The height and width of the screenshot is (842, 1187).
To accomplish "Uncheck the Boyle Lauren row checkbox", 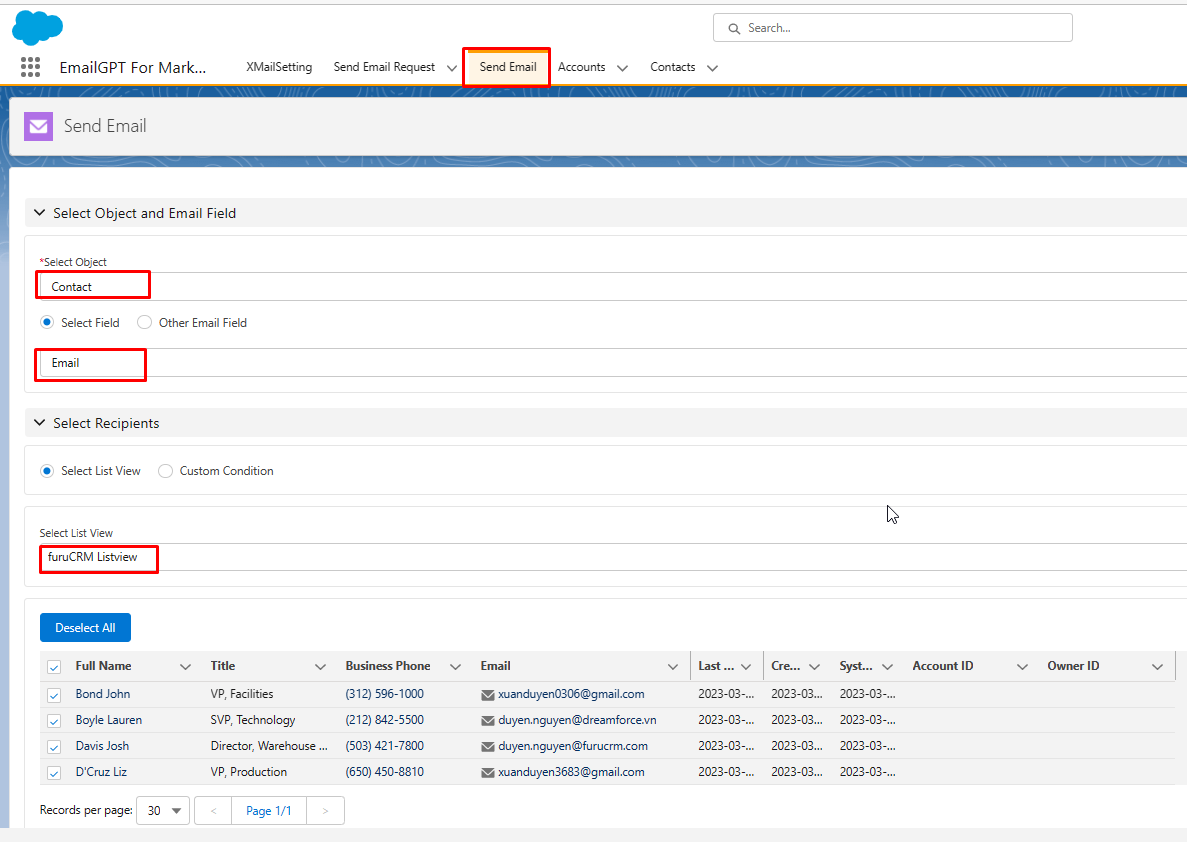I will tap(54, 721).
